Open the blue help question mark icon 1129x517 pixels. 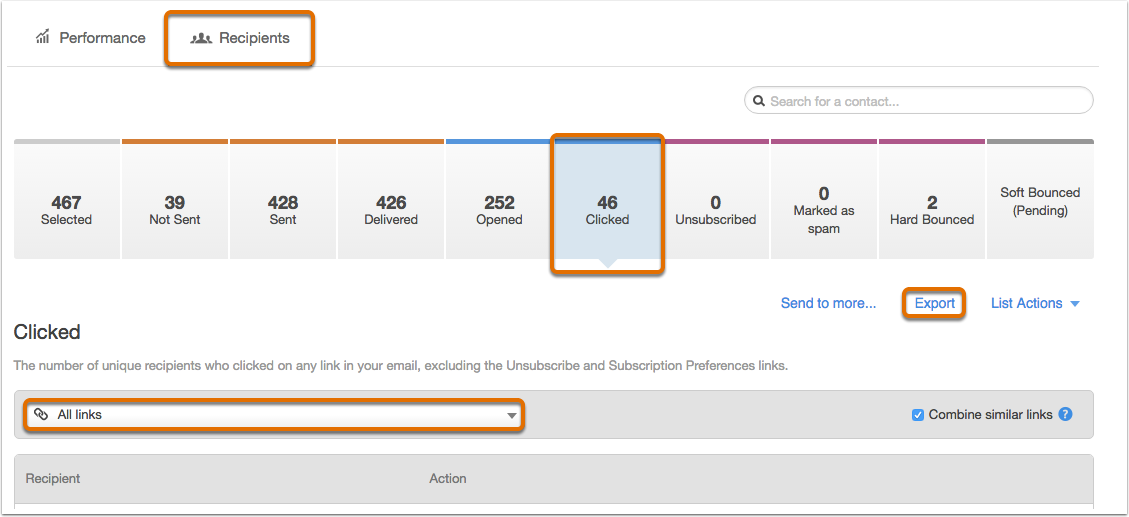pyautogui.click(x=1066, y=414)
